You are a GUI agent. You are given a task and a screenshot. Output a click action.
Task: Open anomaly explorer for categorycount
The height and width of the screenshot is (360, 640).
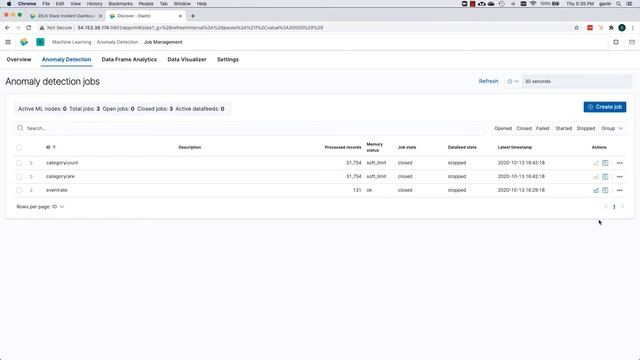[x=605, y=163]
